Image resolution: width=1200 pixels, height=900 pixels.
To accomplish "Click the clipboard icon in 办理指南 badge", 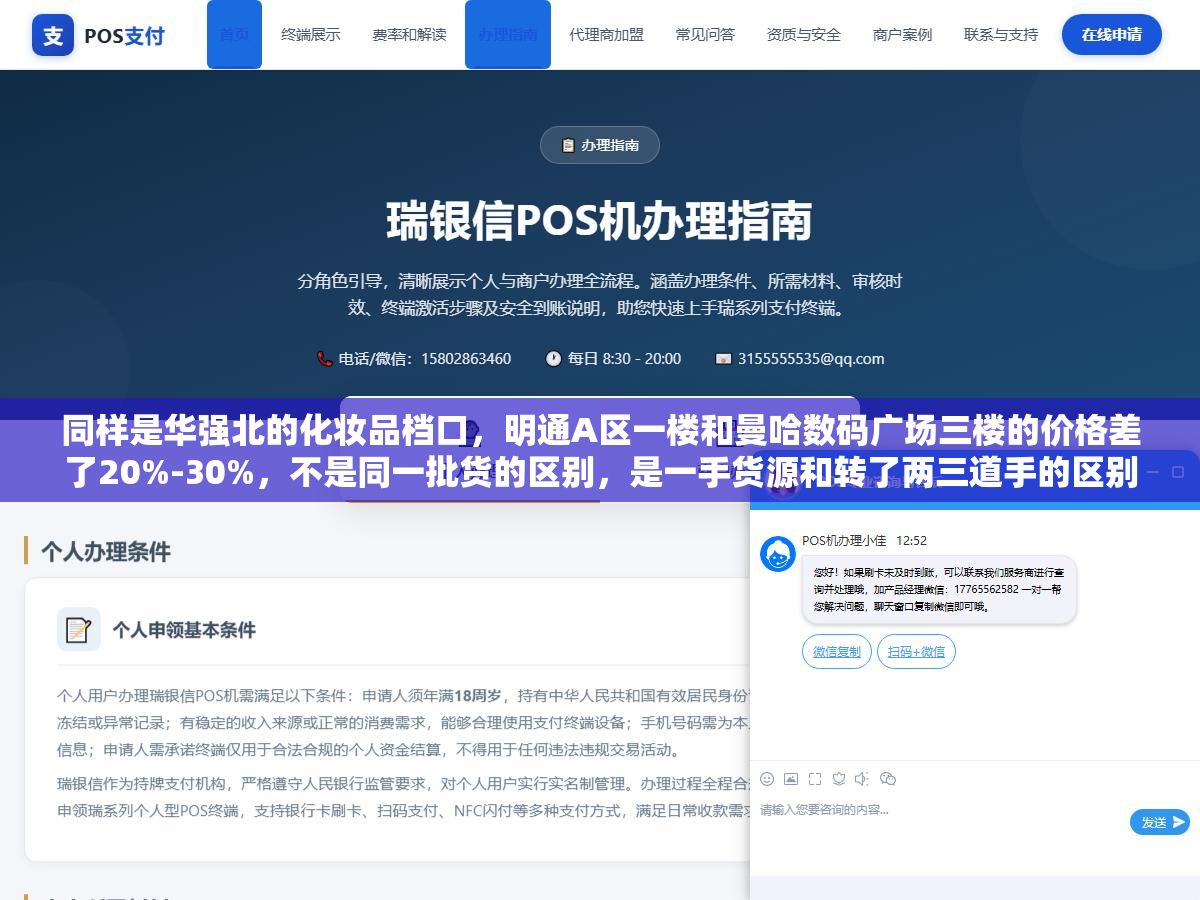I will coord(568,145).
